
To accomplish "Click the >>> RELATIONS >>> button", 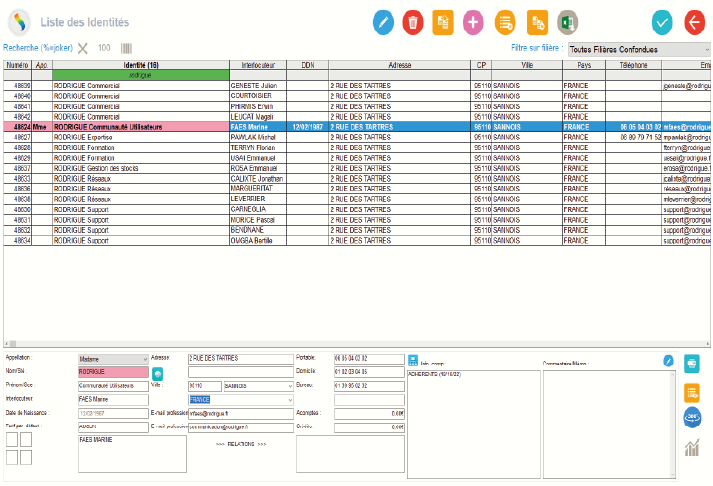I will 241,444.
